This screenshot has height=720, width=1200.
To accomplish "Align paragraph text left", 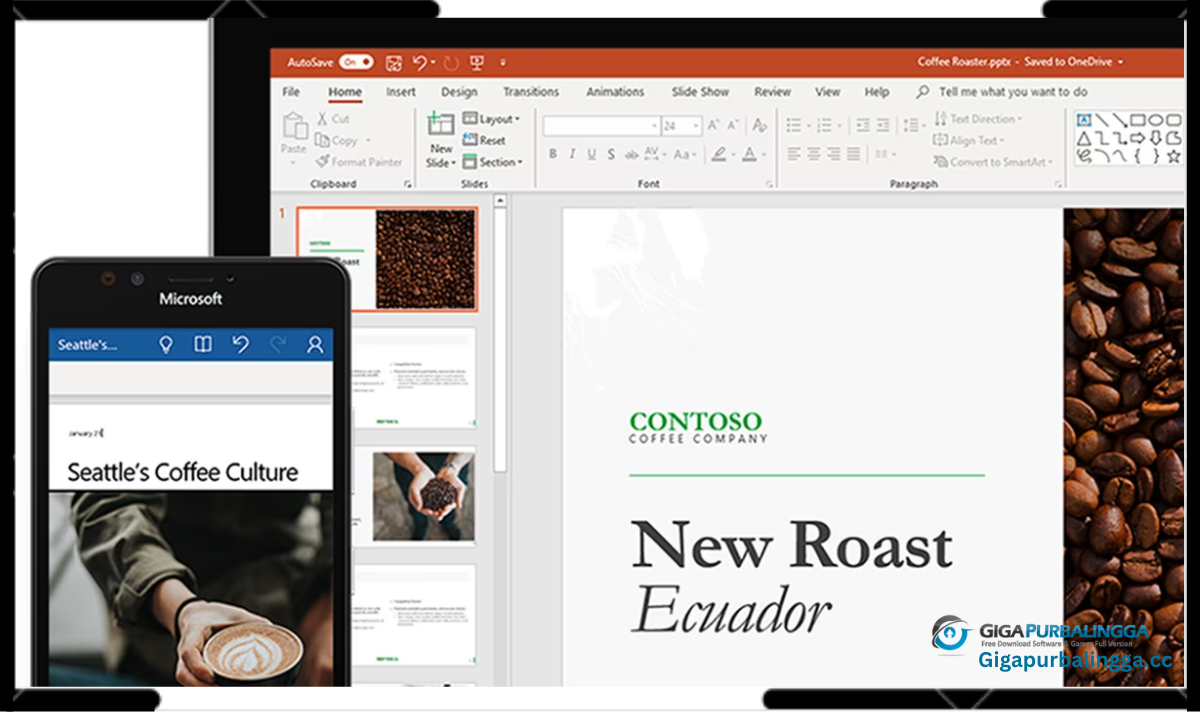I will click(x=794, y=154).
